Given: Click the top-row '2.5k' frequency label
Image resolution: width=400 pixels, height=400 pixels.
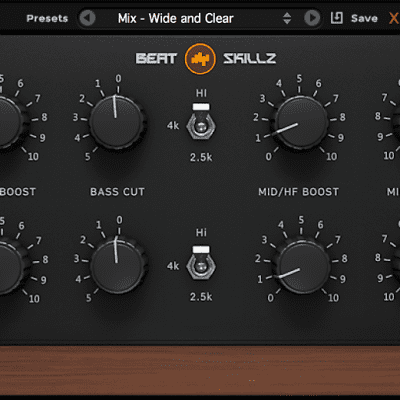Looking at the screenshot, I should tap(201, 157).
